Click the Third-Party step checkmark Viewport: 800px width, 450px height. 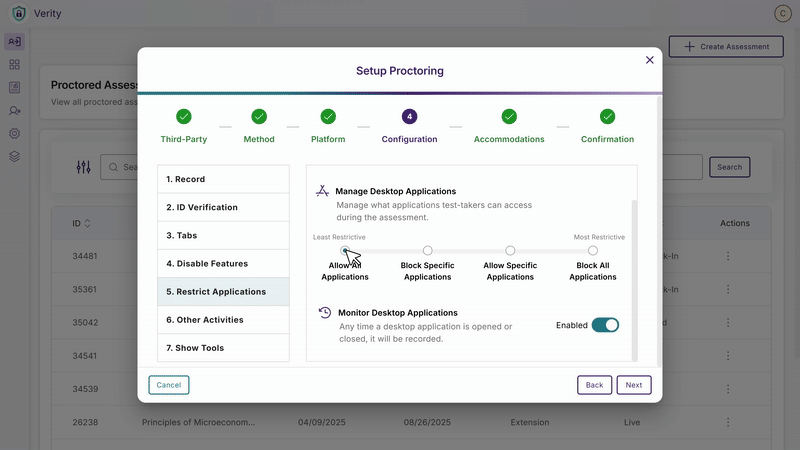coord(184,116)
